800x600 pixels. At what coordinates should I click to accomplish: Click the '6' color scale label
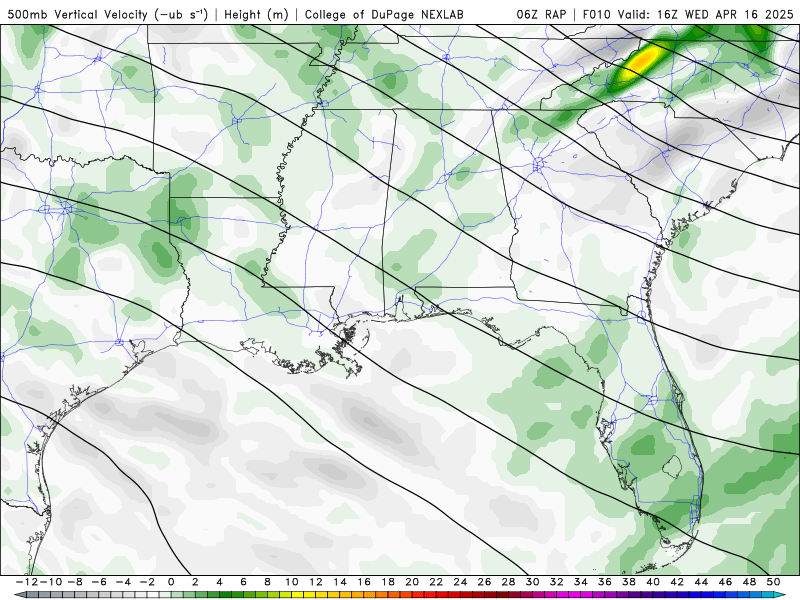pyautogui.click(x=243, y=582)
